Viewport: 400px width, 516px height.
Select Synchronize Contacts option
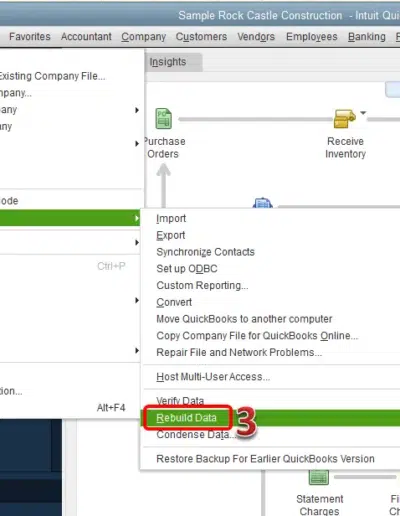coord(205,252)
